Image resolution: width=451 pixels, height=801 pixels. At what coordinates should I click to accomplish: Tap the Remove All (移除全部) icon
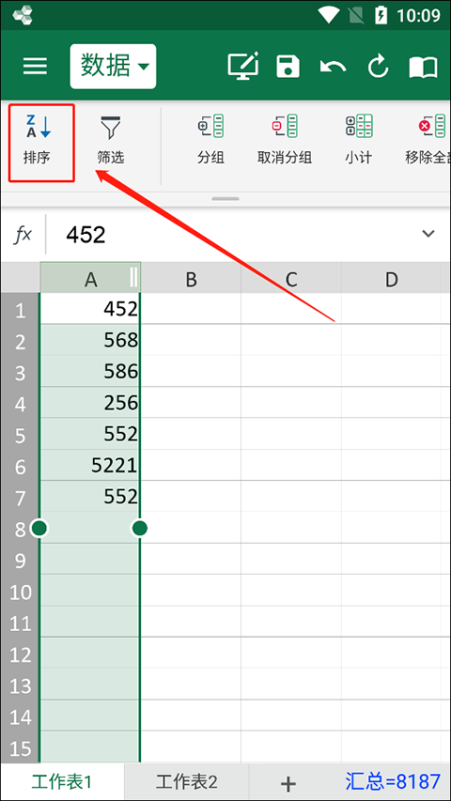433,127
